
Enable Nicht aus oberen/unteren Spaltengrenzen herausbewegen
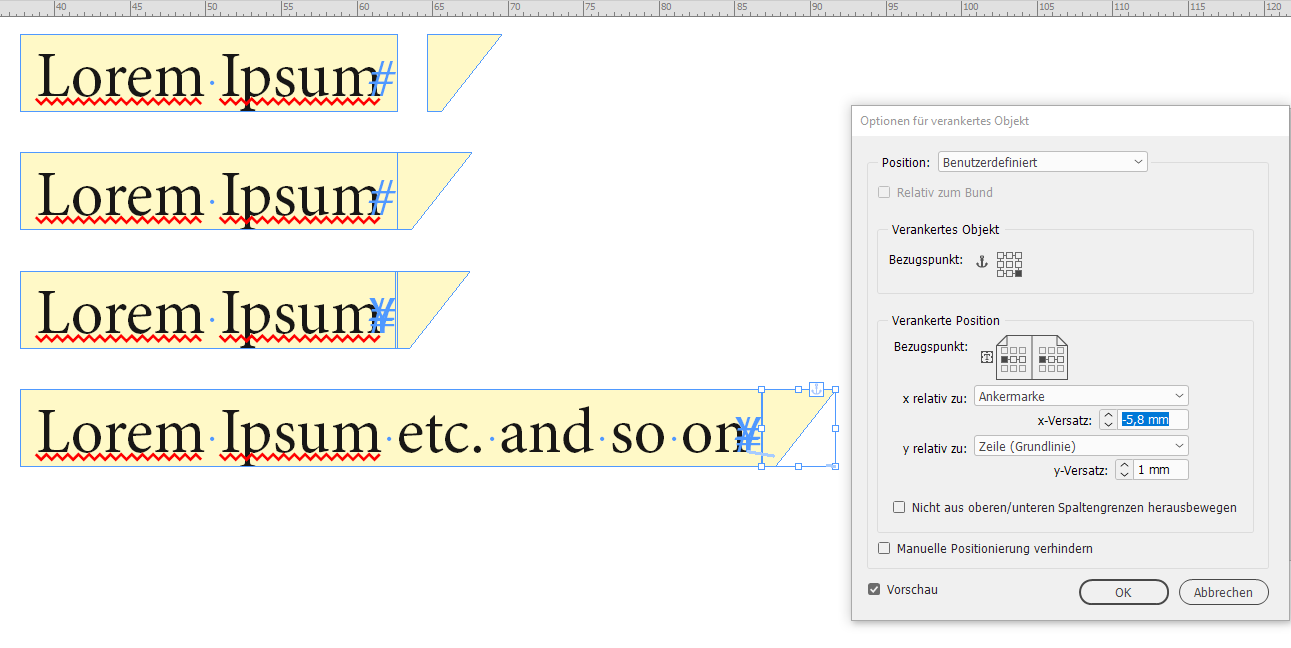(899, 507)
